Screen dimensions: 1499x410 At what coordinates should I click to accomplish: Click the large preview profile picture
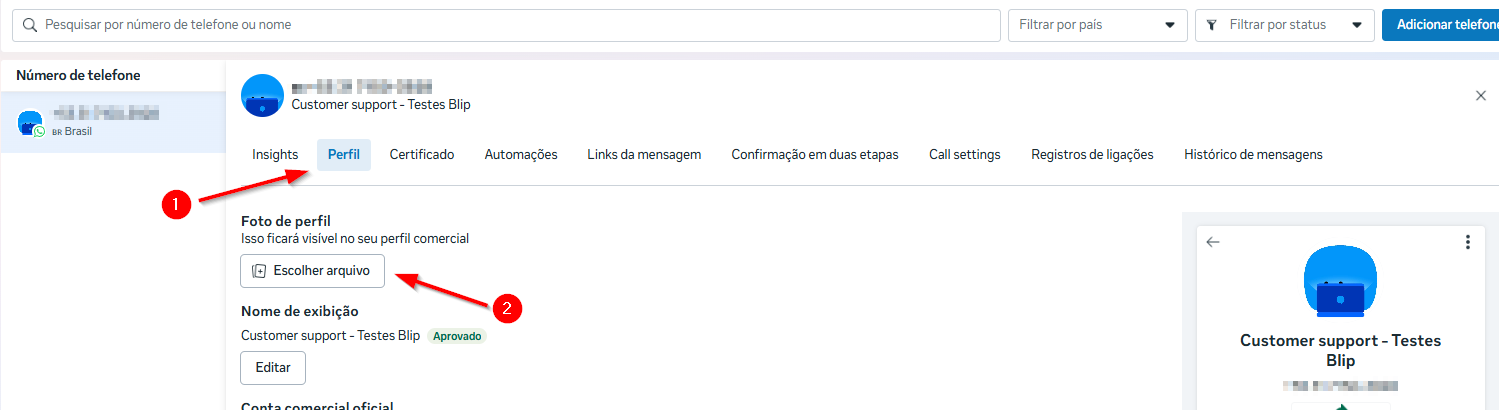click(x=1340, y=282)
